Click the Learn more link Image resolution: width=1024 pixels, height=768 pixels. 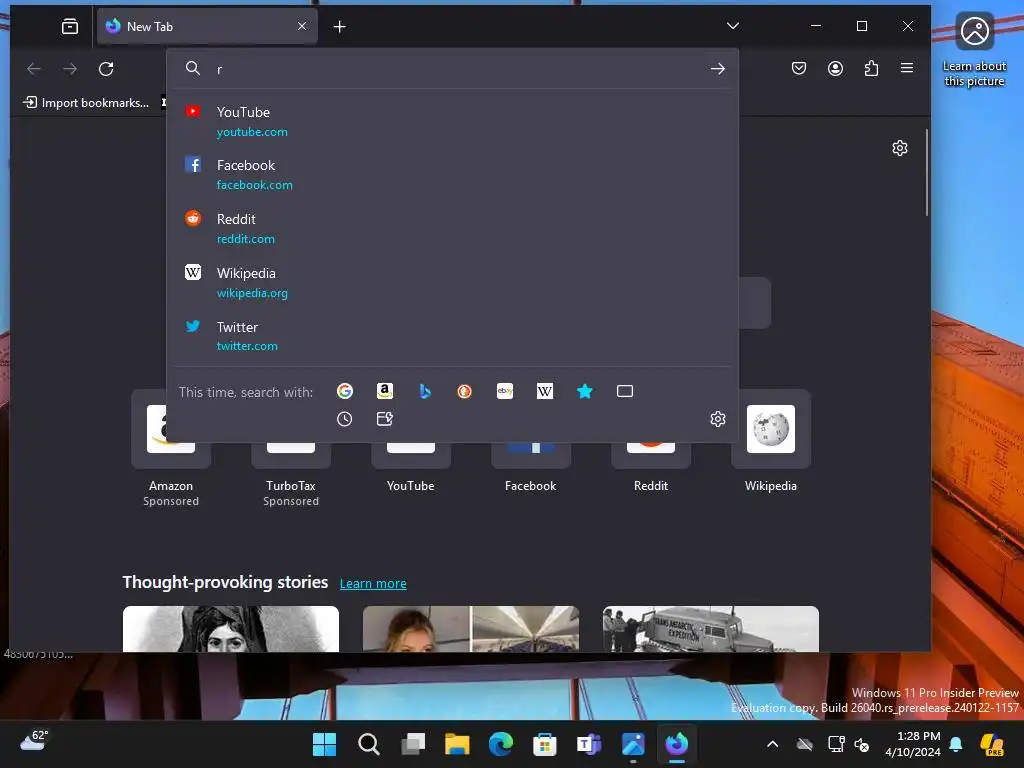(373, 584)
